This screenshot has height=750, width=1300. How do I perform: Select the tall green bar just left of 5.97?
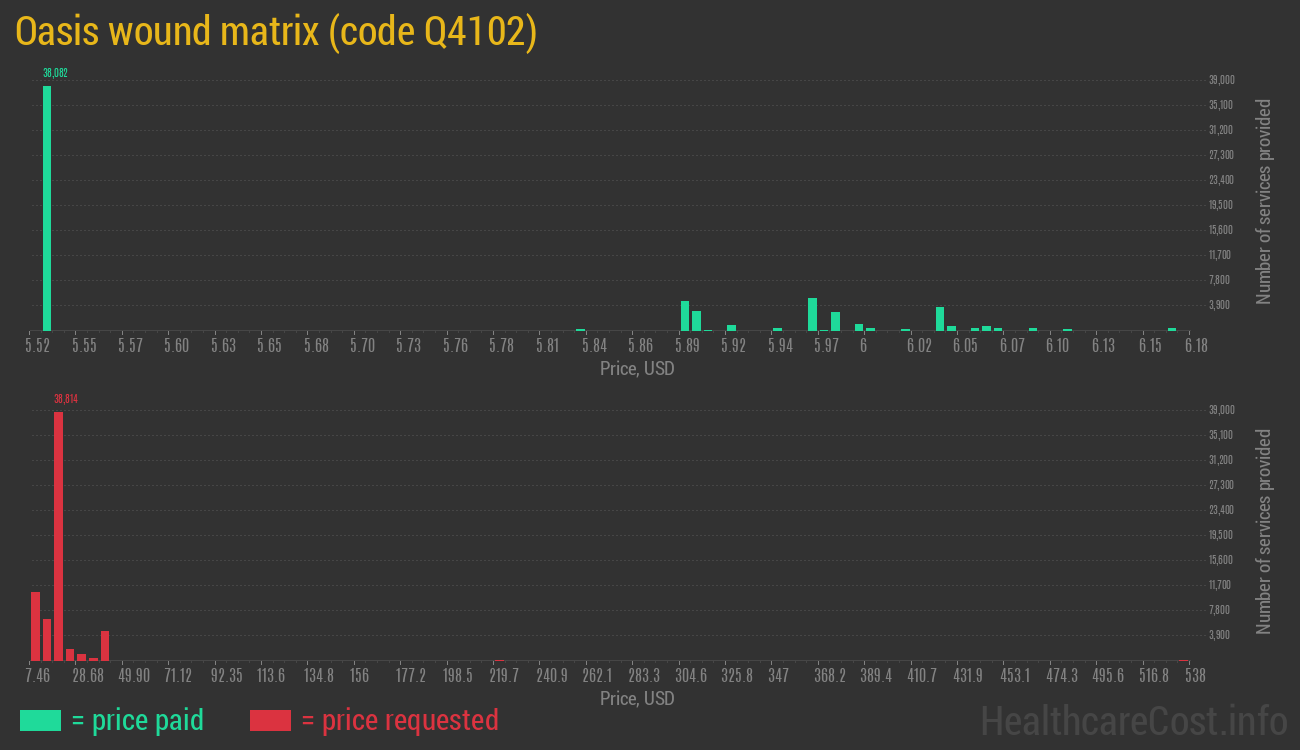[812, 314]
